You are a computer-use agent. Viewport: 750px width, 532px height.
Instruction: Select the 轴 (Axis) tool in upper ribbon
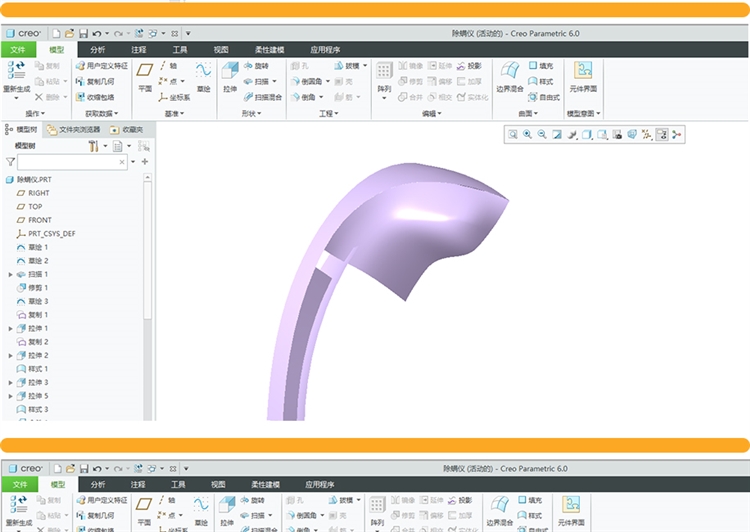pos(168,66)
